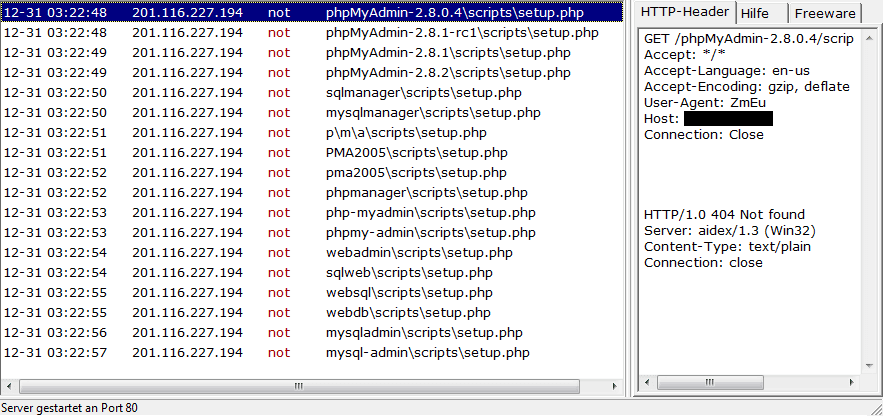Select the sqlweb\scripts\setup.php row
Image resolution: width=883 pixels, height=416 pixels.
(312, 273)
